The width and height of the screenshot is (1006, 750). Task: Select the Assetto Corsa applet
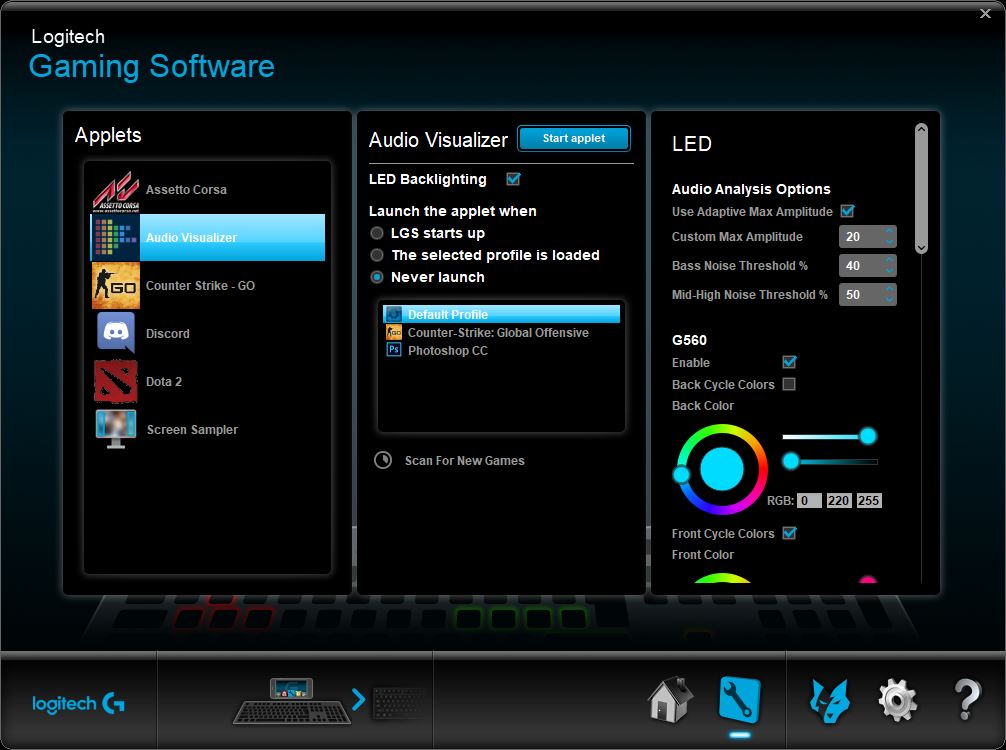coord(208,190)
